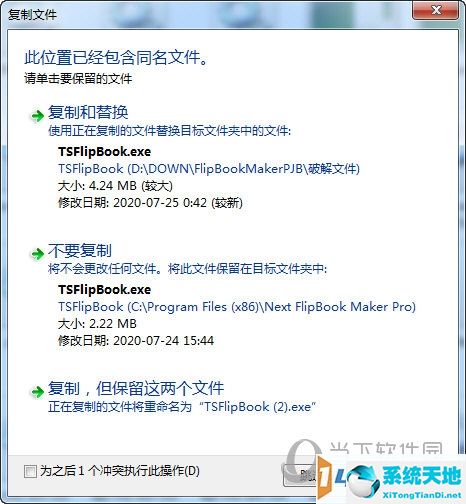
Task: Click the TSFlipBook.exe name under 复制和替换
Action: click(x=104, y=152)
